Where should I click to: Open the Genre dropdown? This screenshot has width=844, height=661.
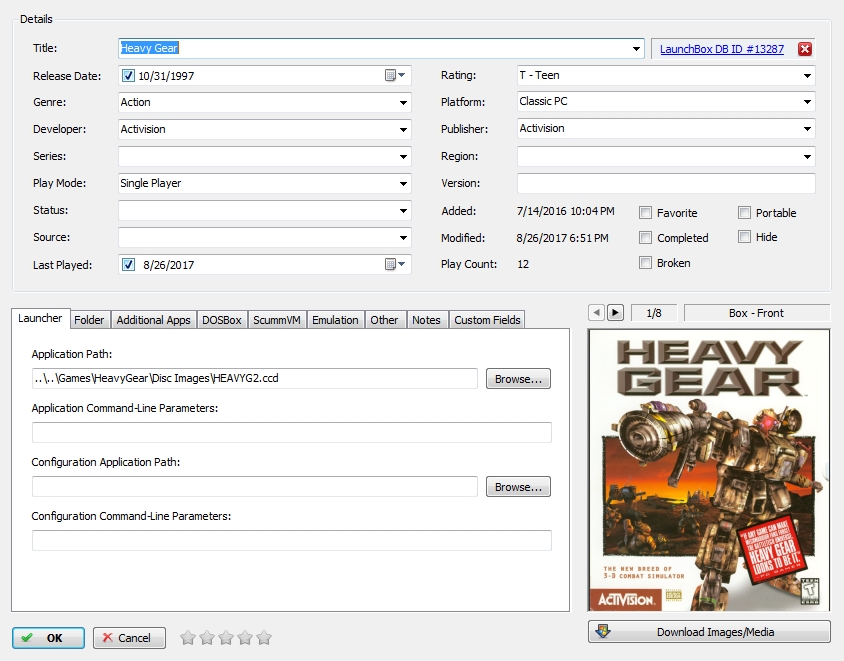(x=403, y=102)
